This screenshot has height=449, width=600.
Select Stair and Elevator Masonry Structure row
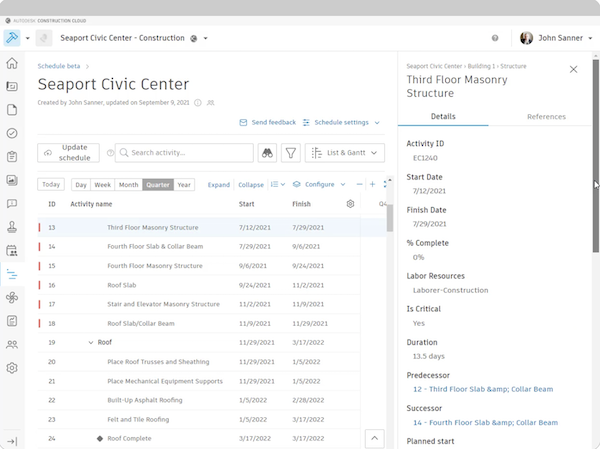[x=199, y=304]
